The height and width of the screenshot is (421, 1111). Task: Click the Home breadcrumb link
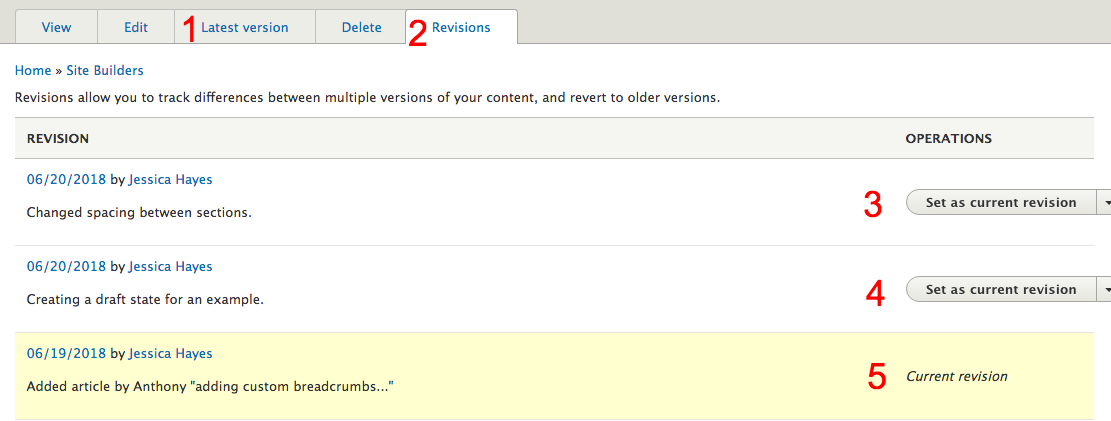tap(33, 70)
